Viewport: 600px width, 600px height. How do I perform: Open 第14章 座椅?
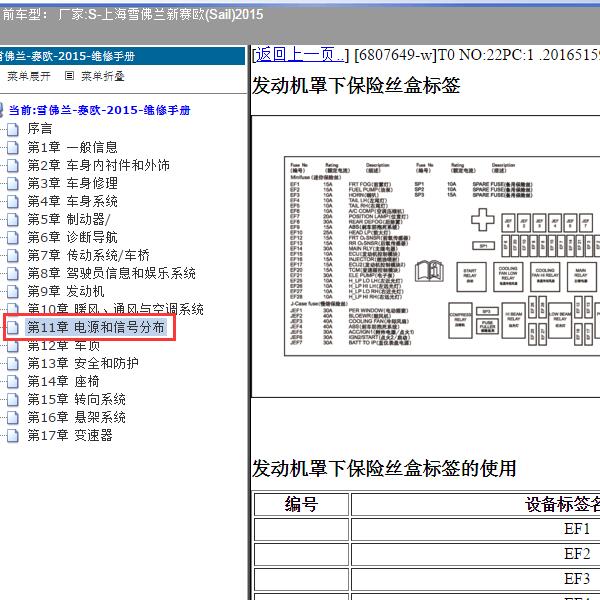pos(64,381)
